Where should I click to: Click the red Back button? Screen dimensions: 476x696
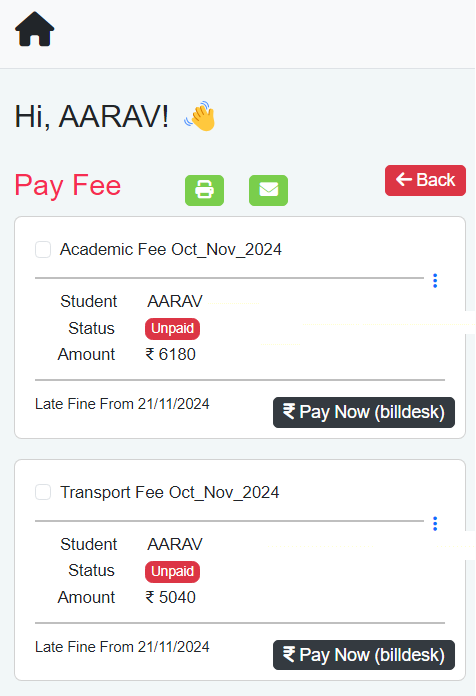tap(425, 180)
